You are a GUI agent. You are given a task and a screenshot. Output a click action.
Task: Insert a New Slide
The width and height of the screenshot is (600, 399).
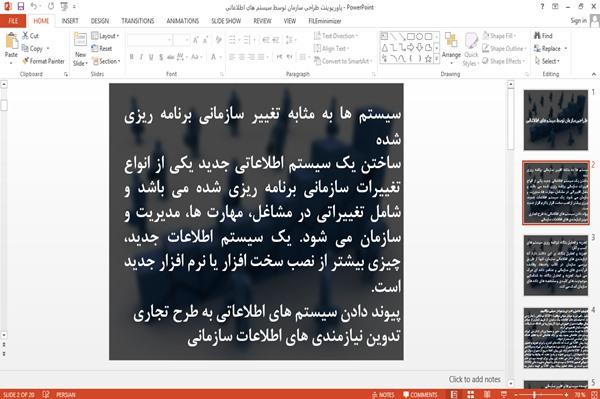tap(80, 49)
